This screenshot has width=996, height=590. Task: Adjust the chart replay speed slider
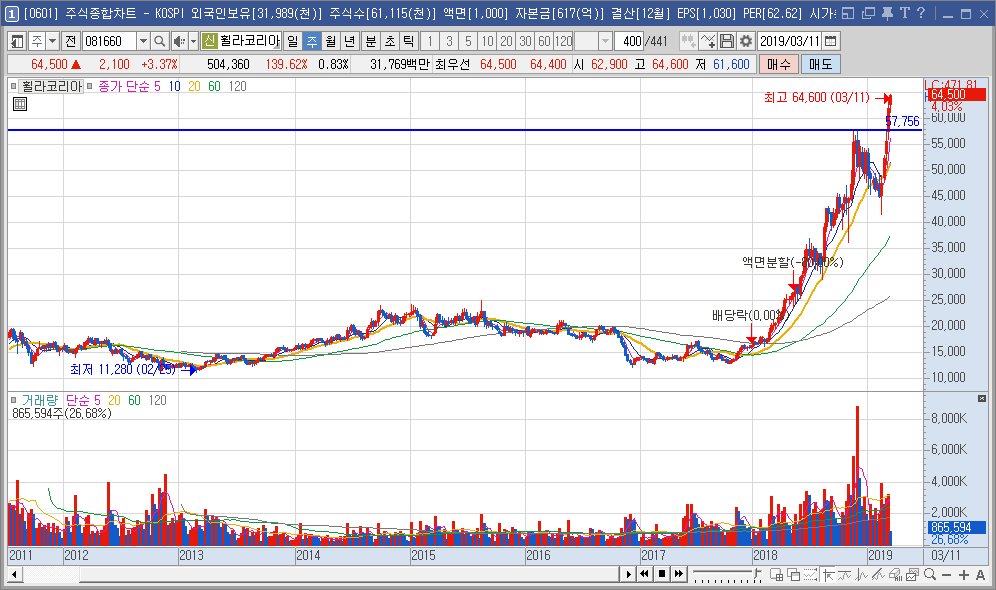coord(727,574)
